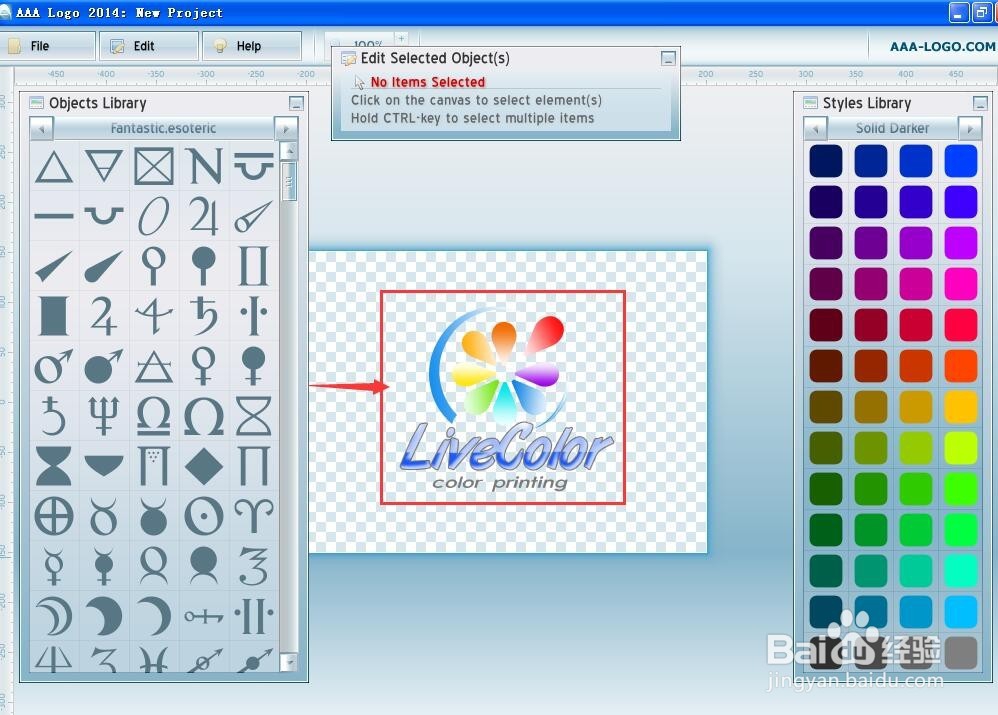The image size is (998, 715).
Task: Insert the crossed square symbol
Action: (154, 167)
